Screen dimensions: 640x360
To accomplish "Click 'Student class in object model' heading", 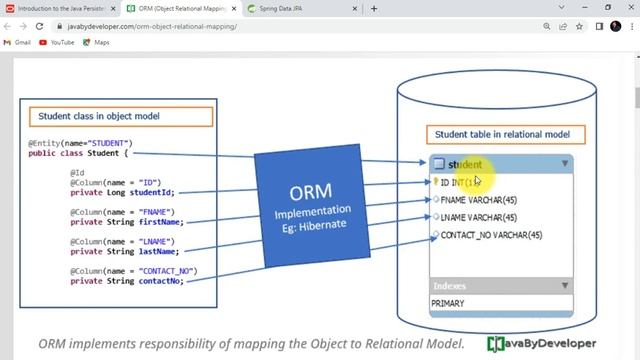I will [121, 116].
